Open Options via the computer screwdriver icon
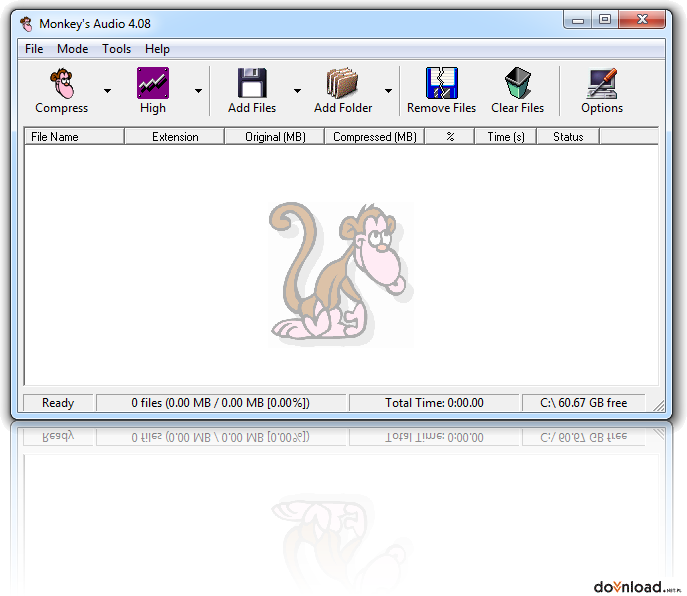Screen dimensions: 687x596 602,83
